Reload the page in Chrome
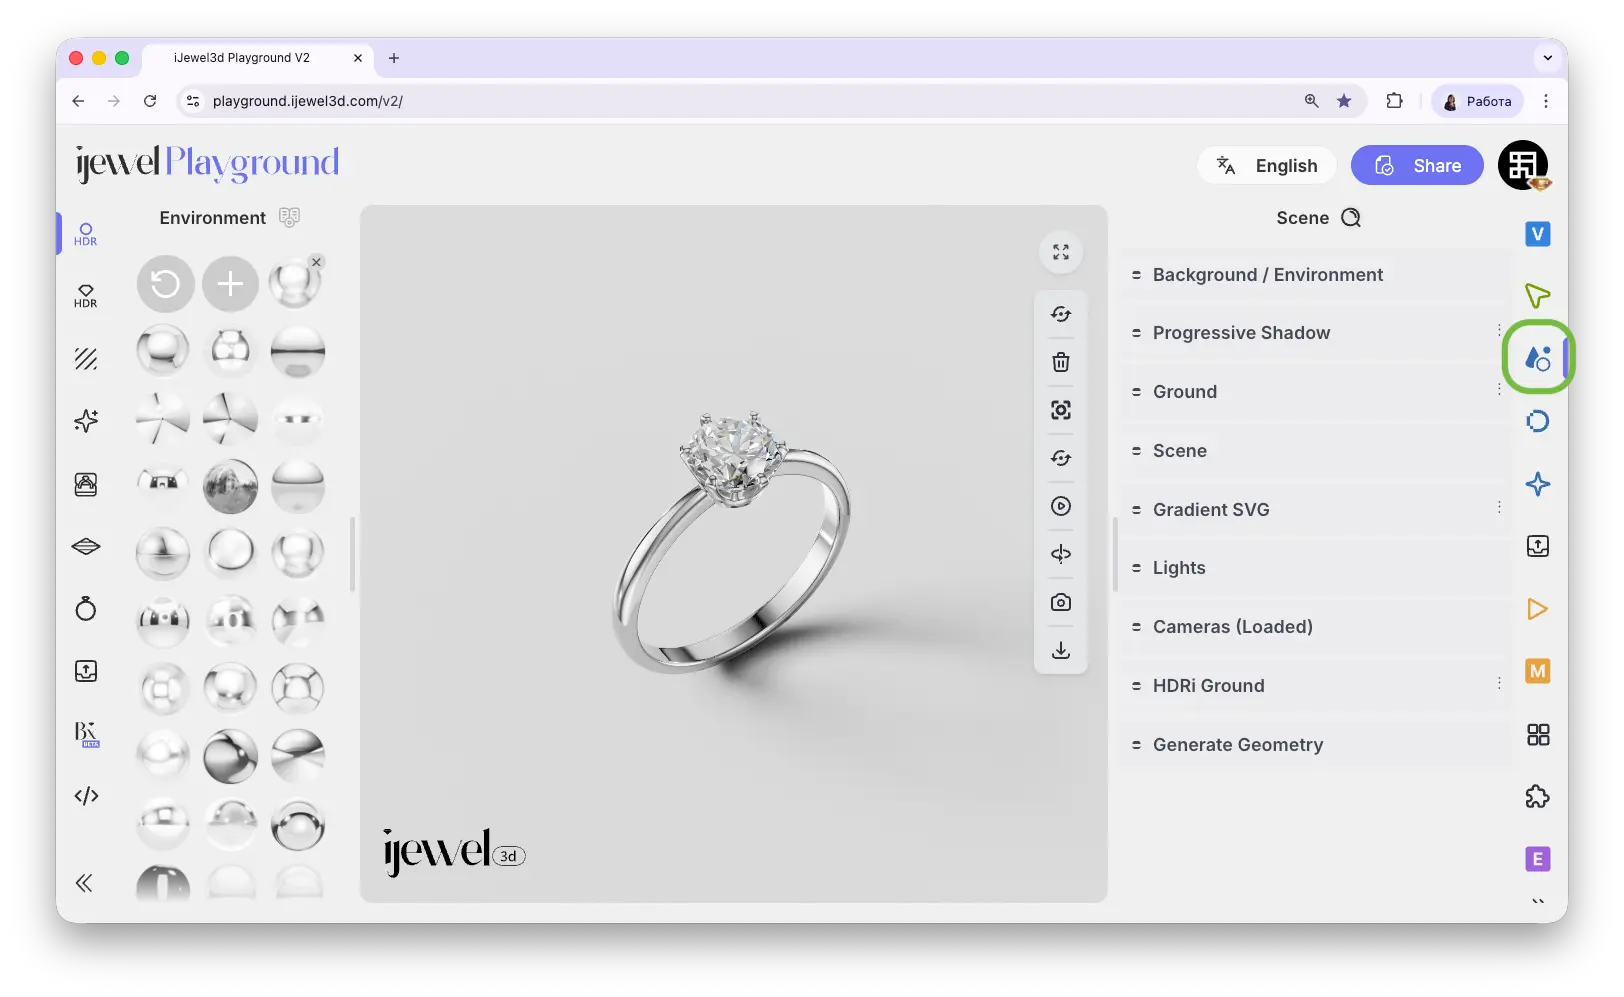Image resolution: width=1624 pixels, height=997 pixels. (x=150, y=101)
